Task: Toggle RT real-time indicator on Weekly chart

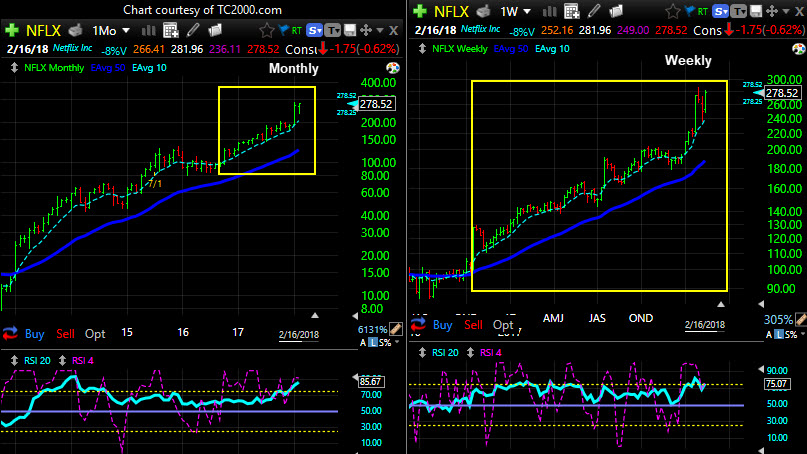Action: [x=703, y=11]
